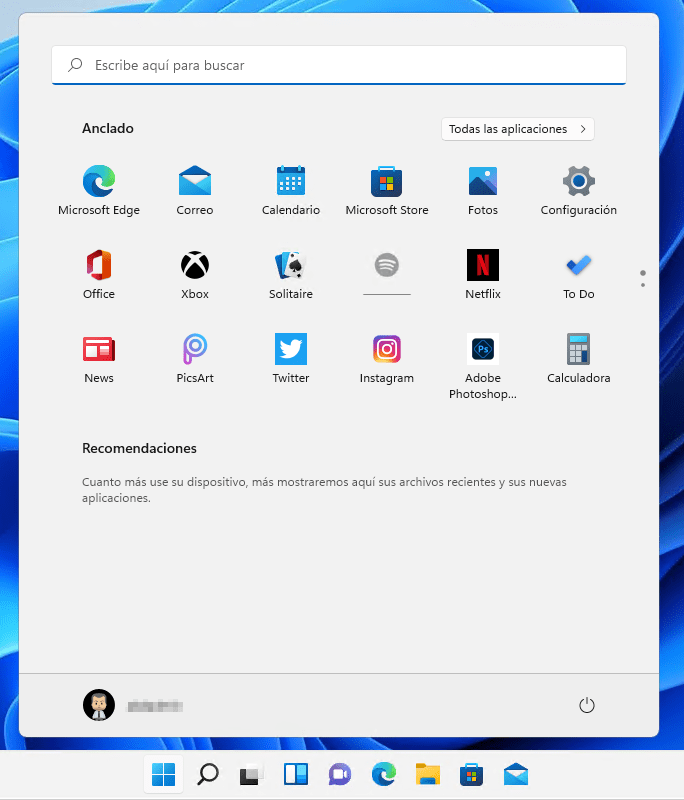The image size is (684, 800).
Task: Open the News app
Action: click(98, 358)
